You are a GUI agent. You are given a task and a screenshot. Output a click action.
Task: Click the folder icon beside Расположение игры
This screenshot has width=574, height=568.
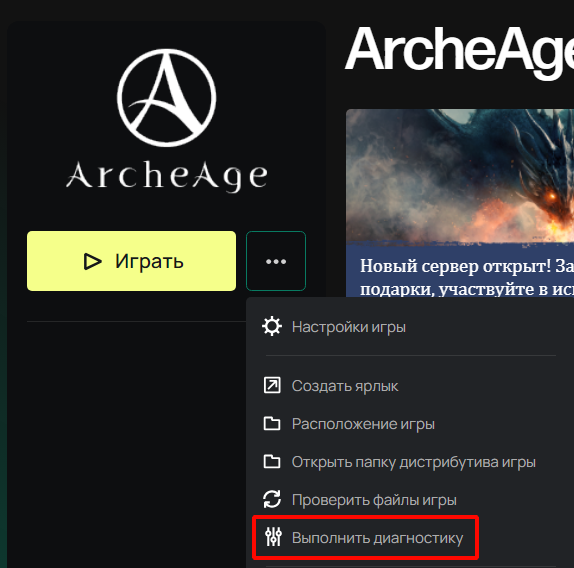point(272,423)
